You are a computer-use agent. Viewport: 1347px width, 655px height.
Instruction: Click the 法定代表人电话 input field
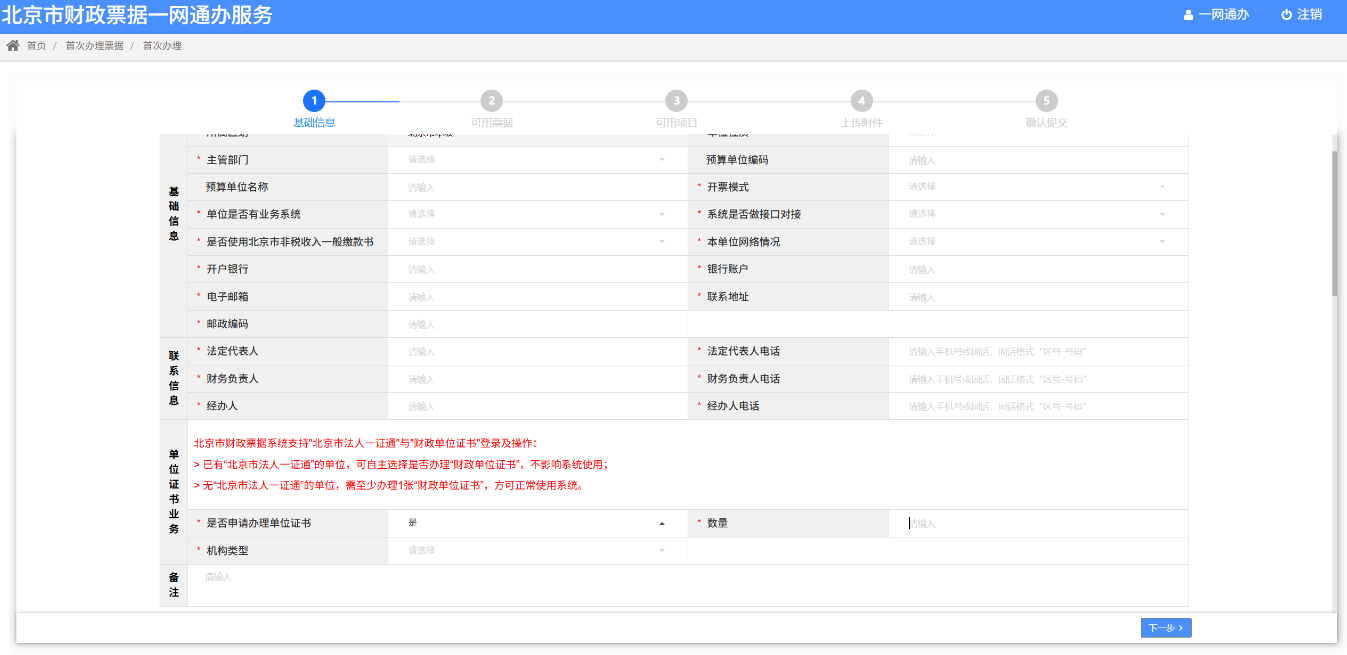1037,352
